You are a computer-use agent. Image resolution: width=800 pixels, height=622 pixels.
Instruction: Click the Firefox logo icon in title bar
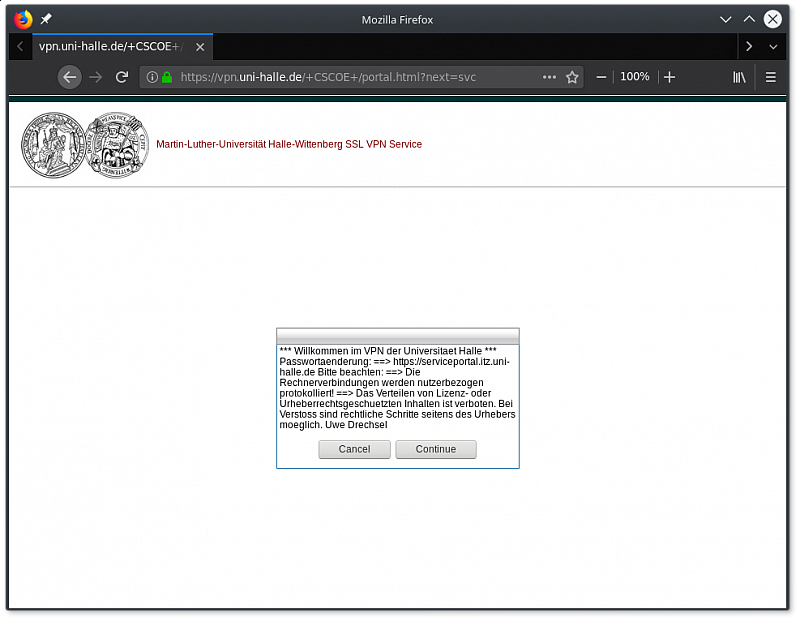coord(23,19)
